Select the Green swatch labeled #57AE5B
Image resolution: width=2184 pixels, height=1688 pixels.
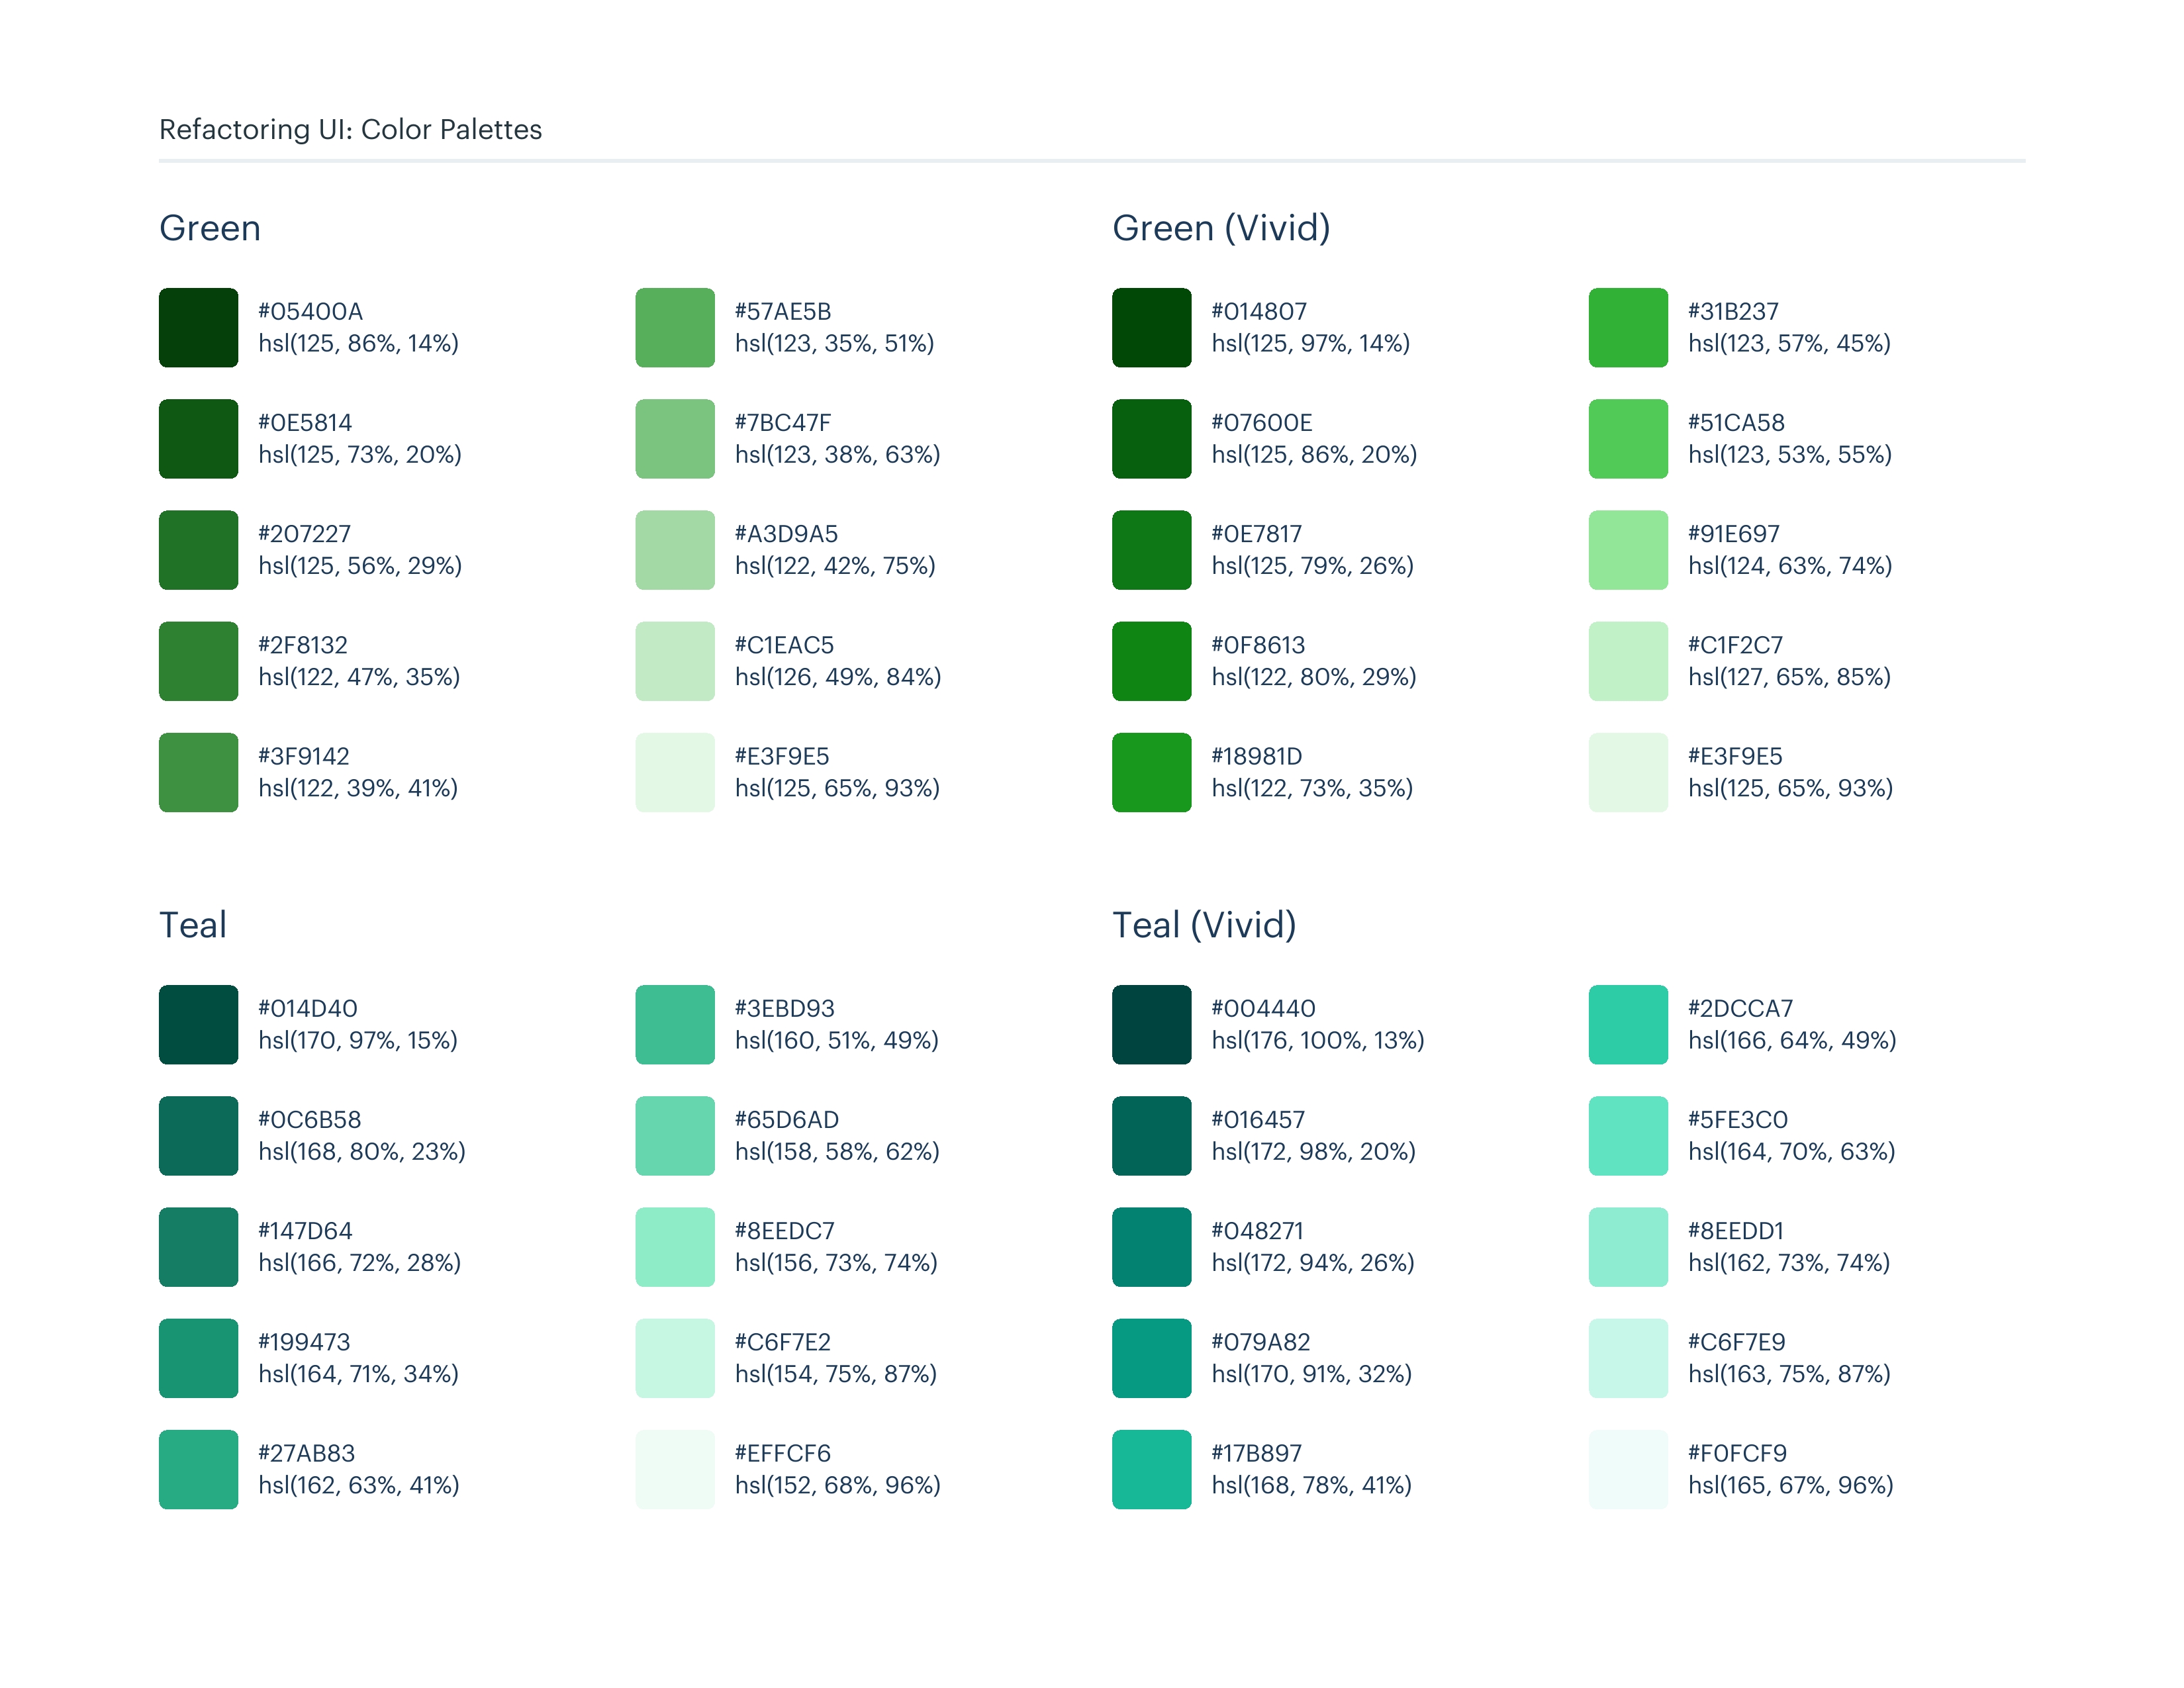click(675, 328)
